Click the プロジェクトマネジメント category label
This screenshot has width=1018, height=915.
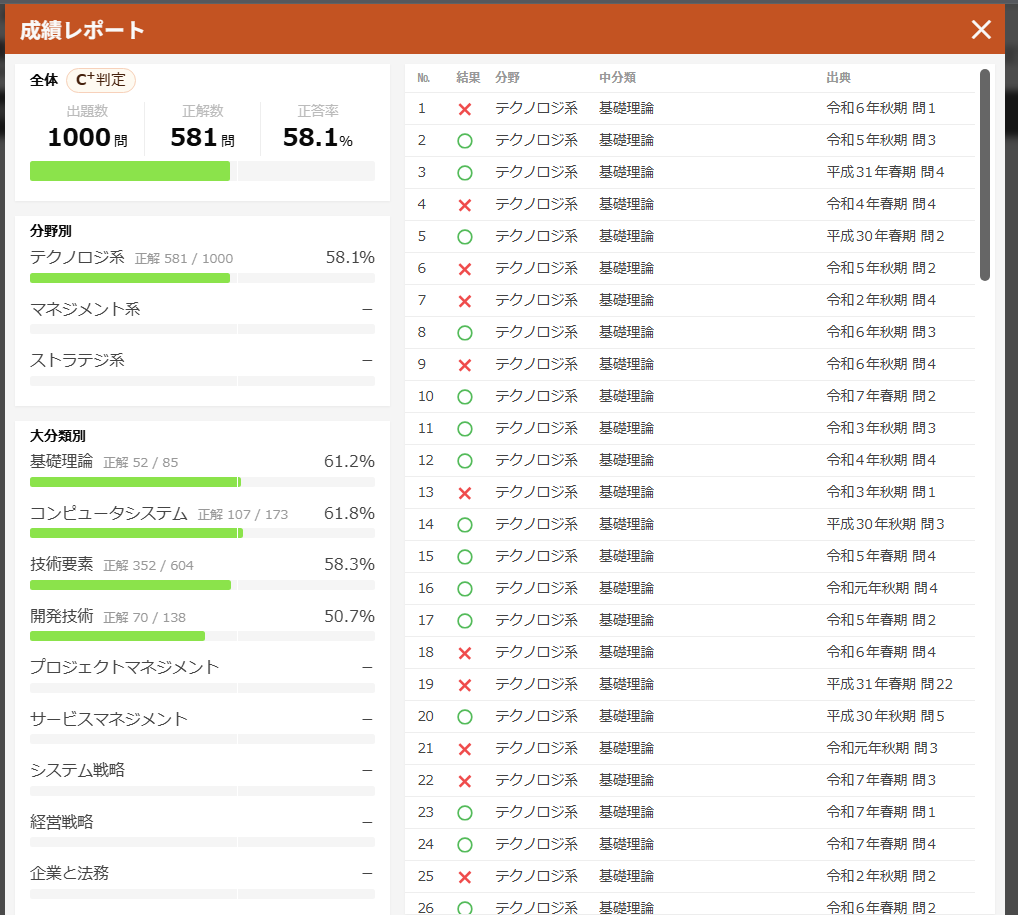(x=125, y=667)
